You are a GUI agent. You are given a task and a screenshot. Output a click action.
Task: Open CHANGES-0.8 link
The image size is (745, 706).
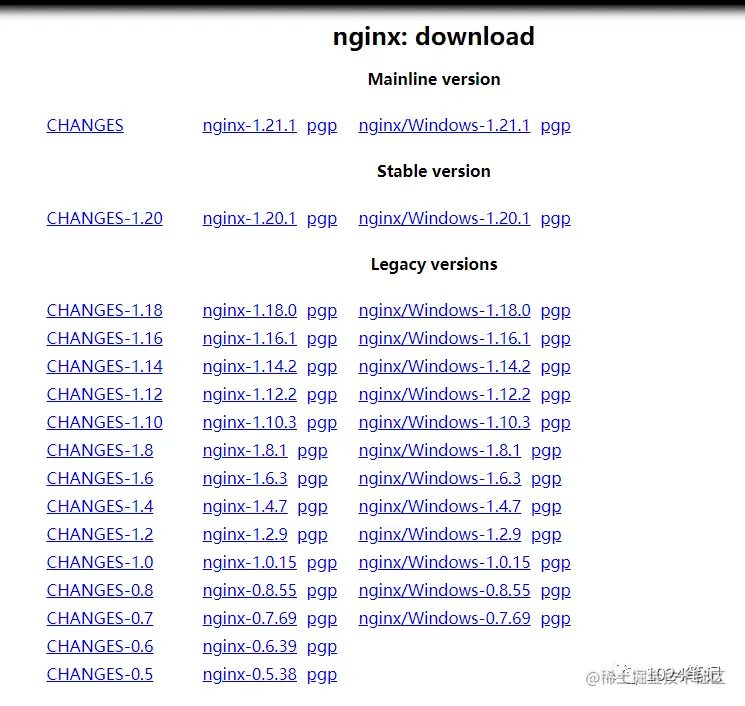pyautogui.click(x=100, y=591)
